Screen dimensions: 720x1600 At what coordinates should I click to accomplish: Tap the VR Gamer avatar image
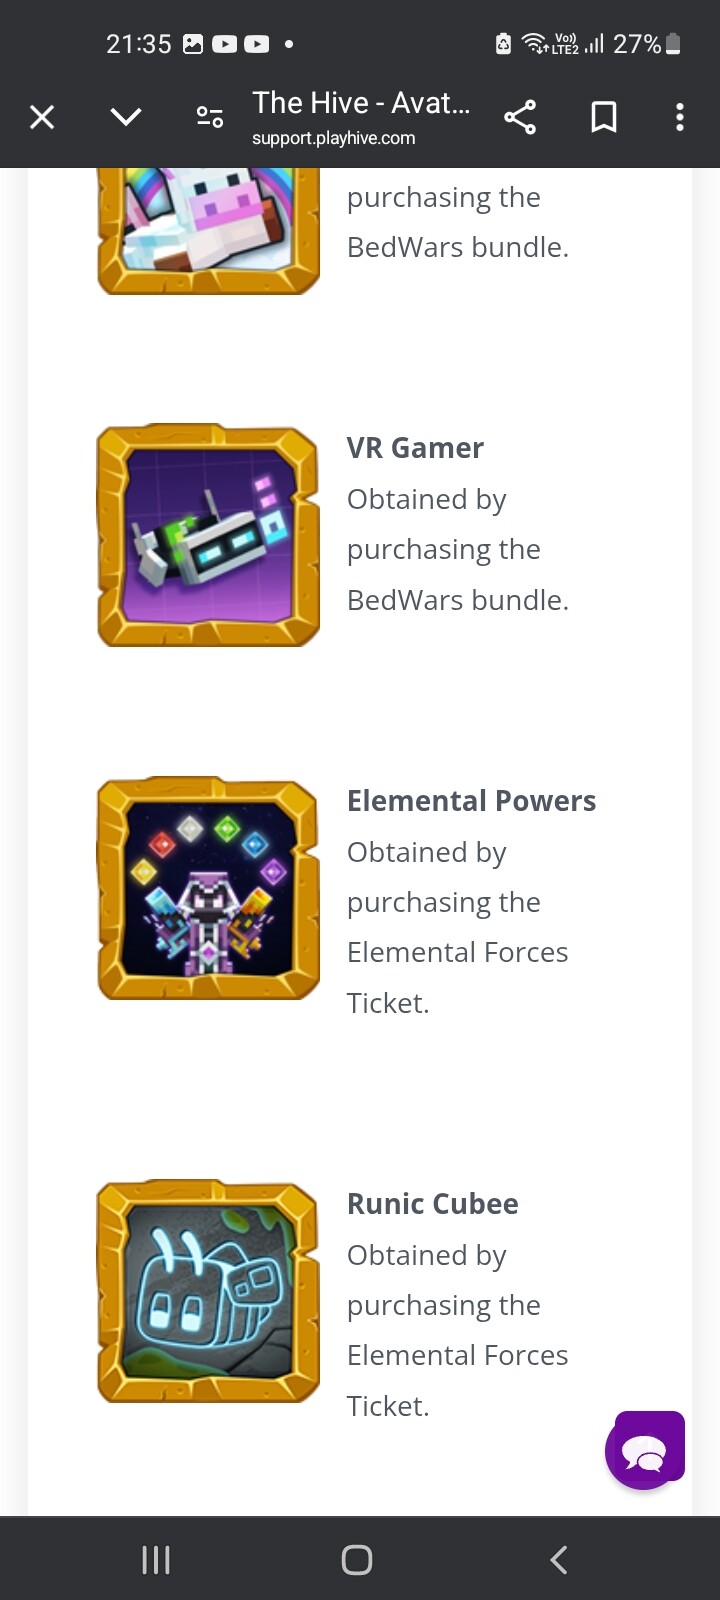tap(208, 536)
